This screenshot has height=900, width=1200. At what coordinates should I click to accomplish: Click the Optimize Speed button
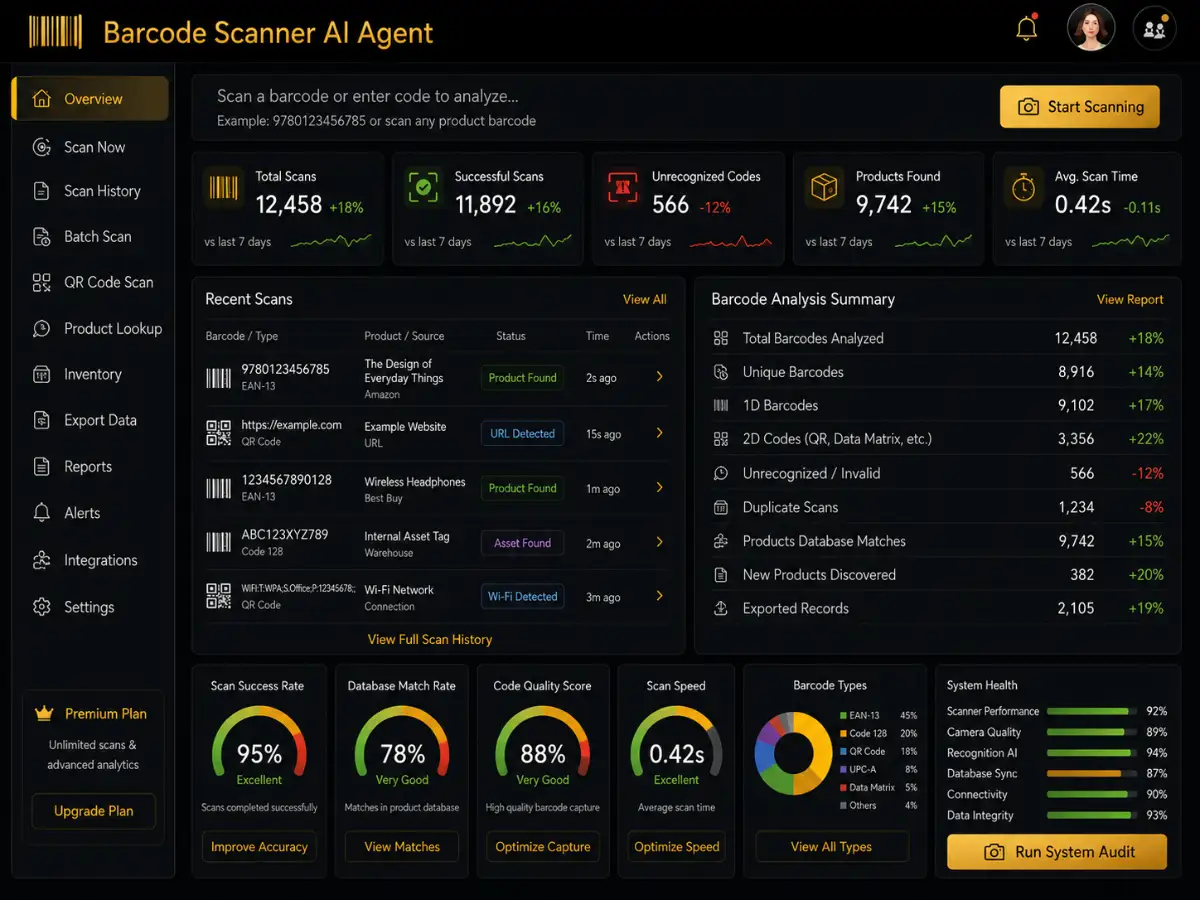click(677, 846)
